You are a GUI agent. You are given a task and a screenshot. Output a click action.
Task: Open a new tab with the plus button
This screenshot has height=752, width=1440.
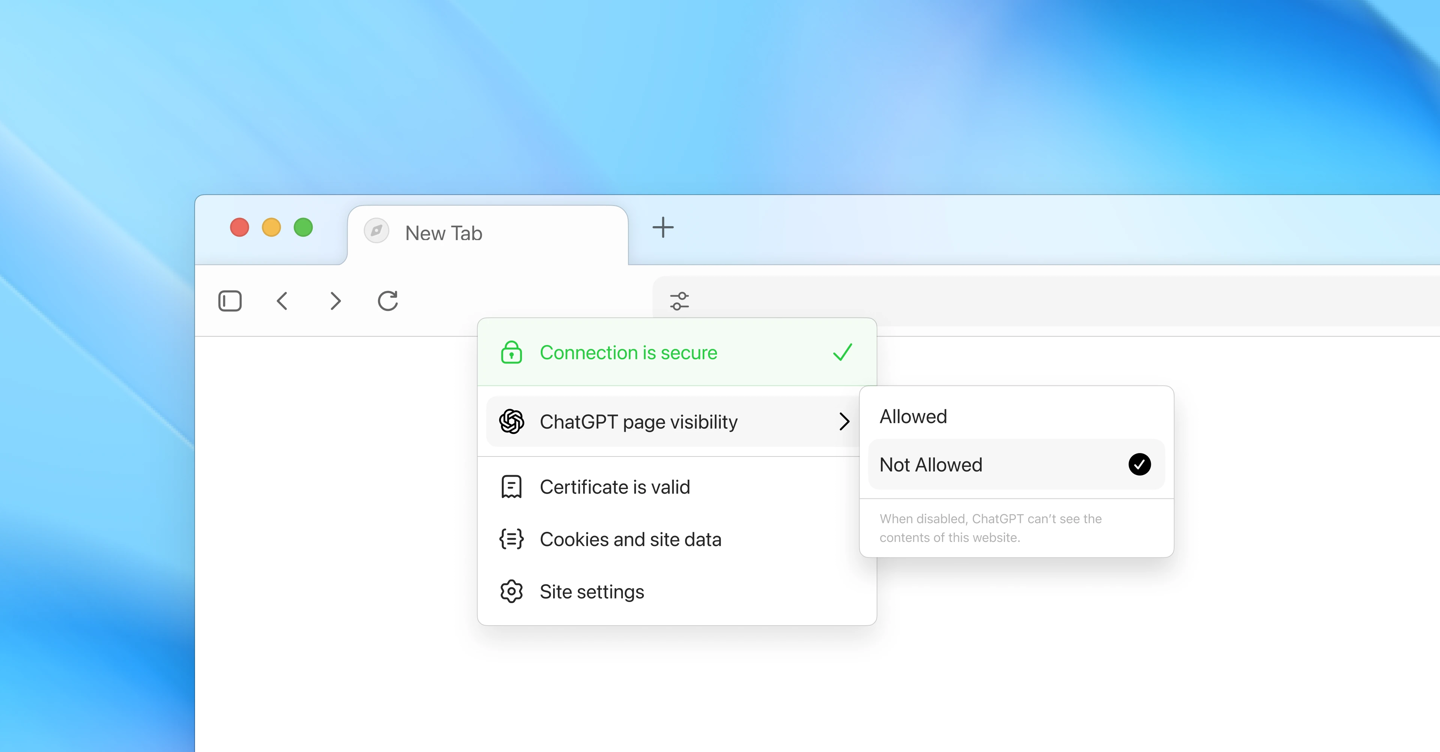663,228
